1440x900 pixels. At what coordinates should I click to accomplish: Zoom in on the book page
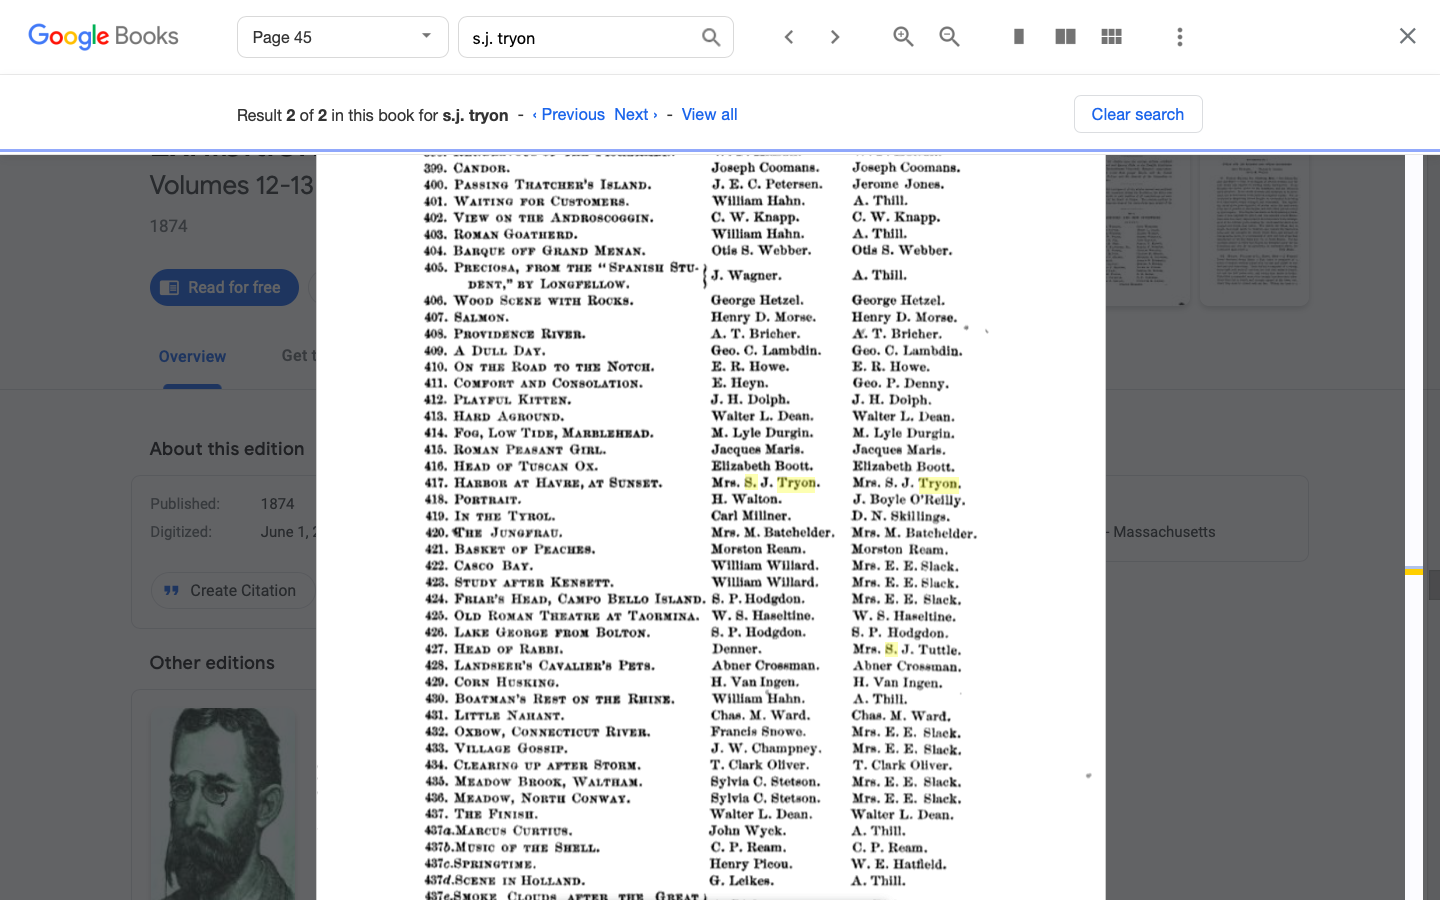pos(903,36)
